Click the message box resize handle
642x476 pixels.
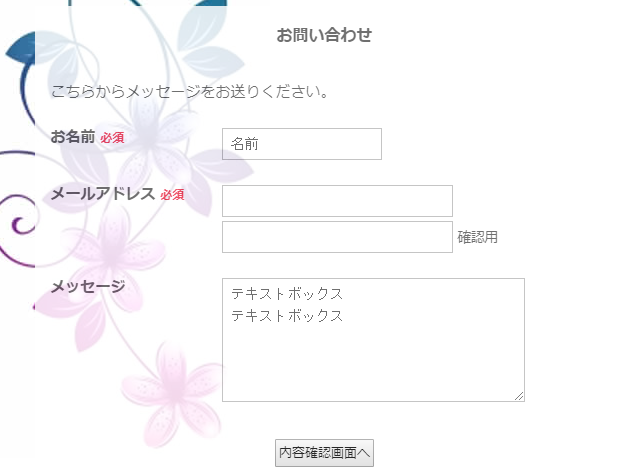coord(519,396)
